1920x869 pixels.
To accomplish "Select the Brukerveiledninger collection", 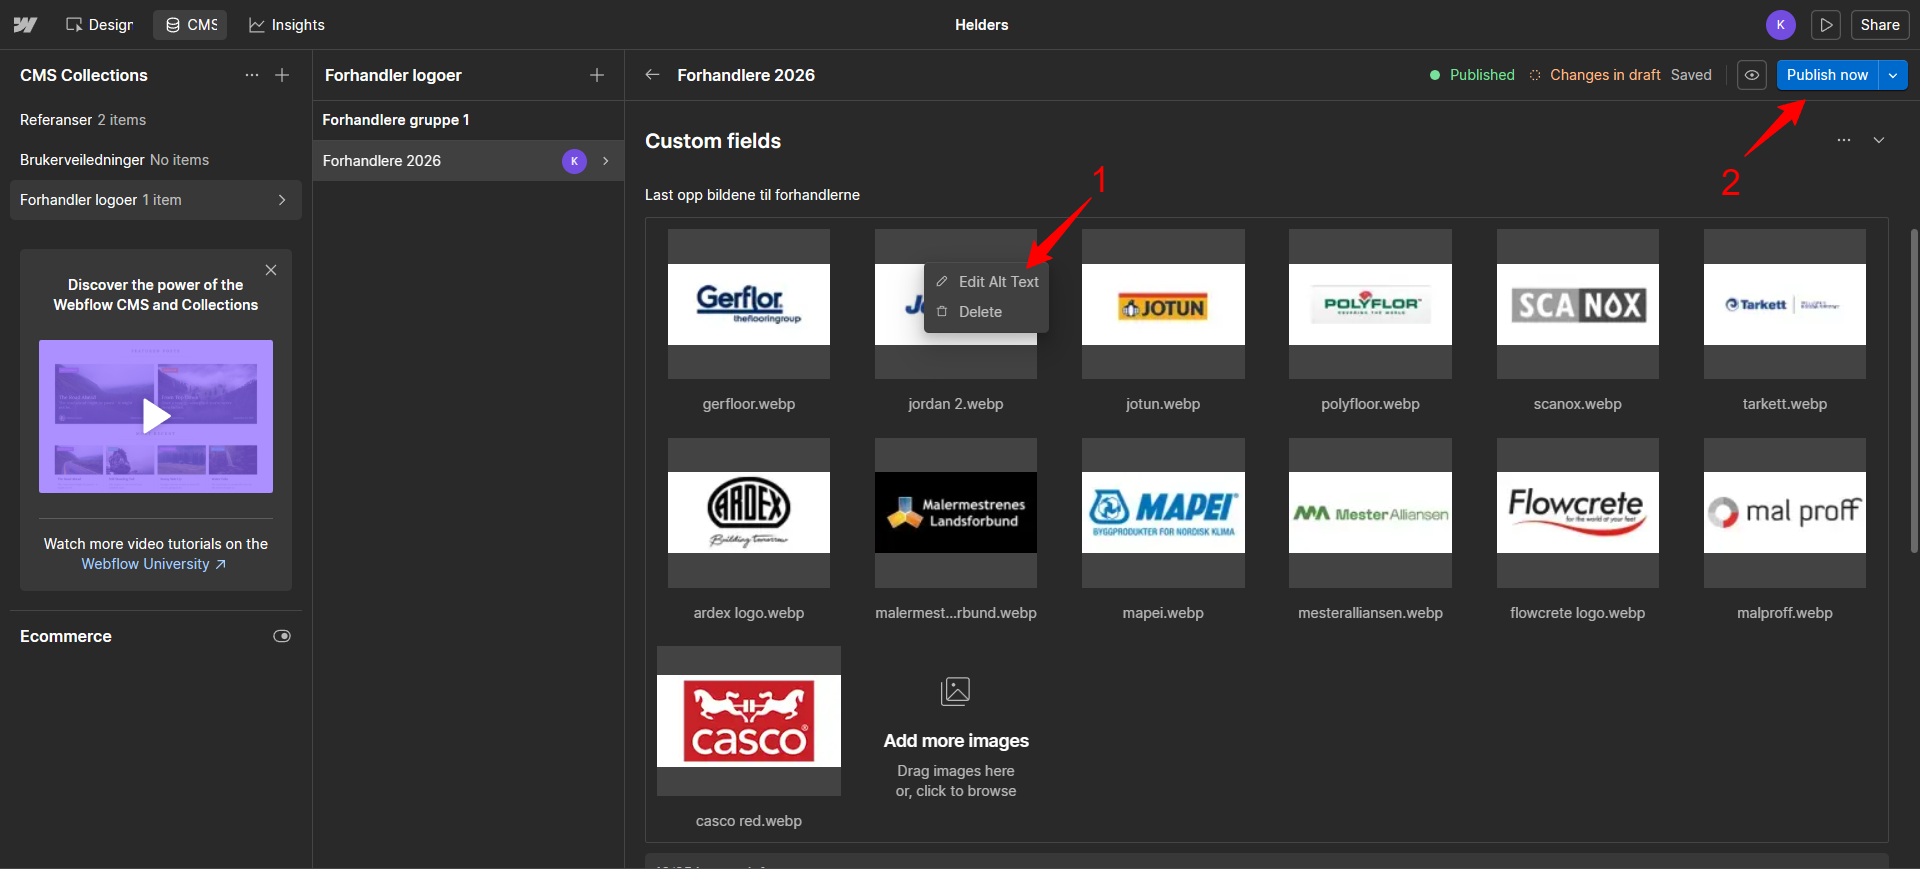I will click(x=156, y=160).
